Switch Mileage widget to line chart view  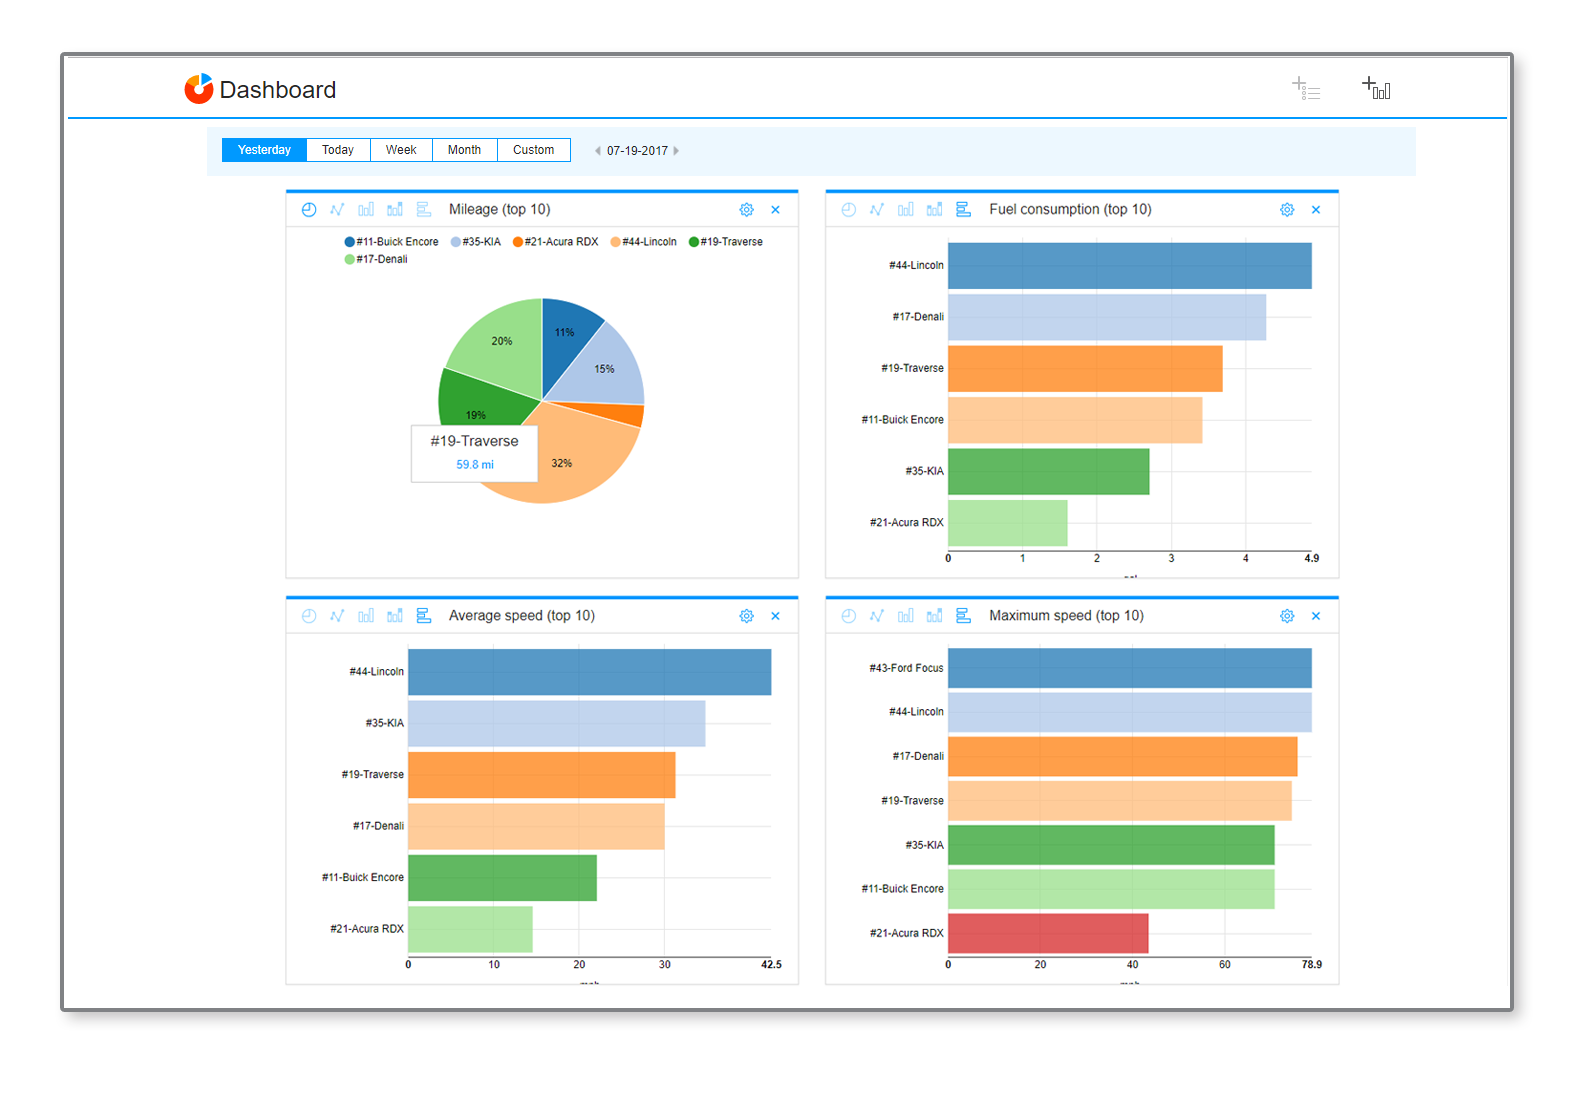click(337, 210)
